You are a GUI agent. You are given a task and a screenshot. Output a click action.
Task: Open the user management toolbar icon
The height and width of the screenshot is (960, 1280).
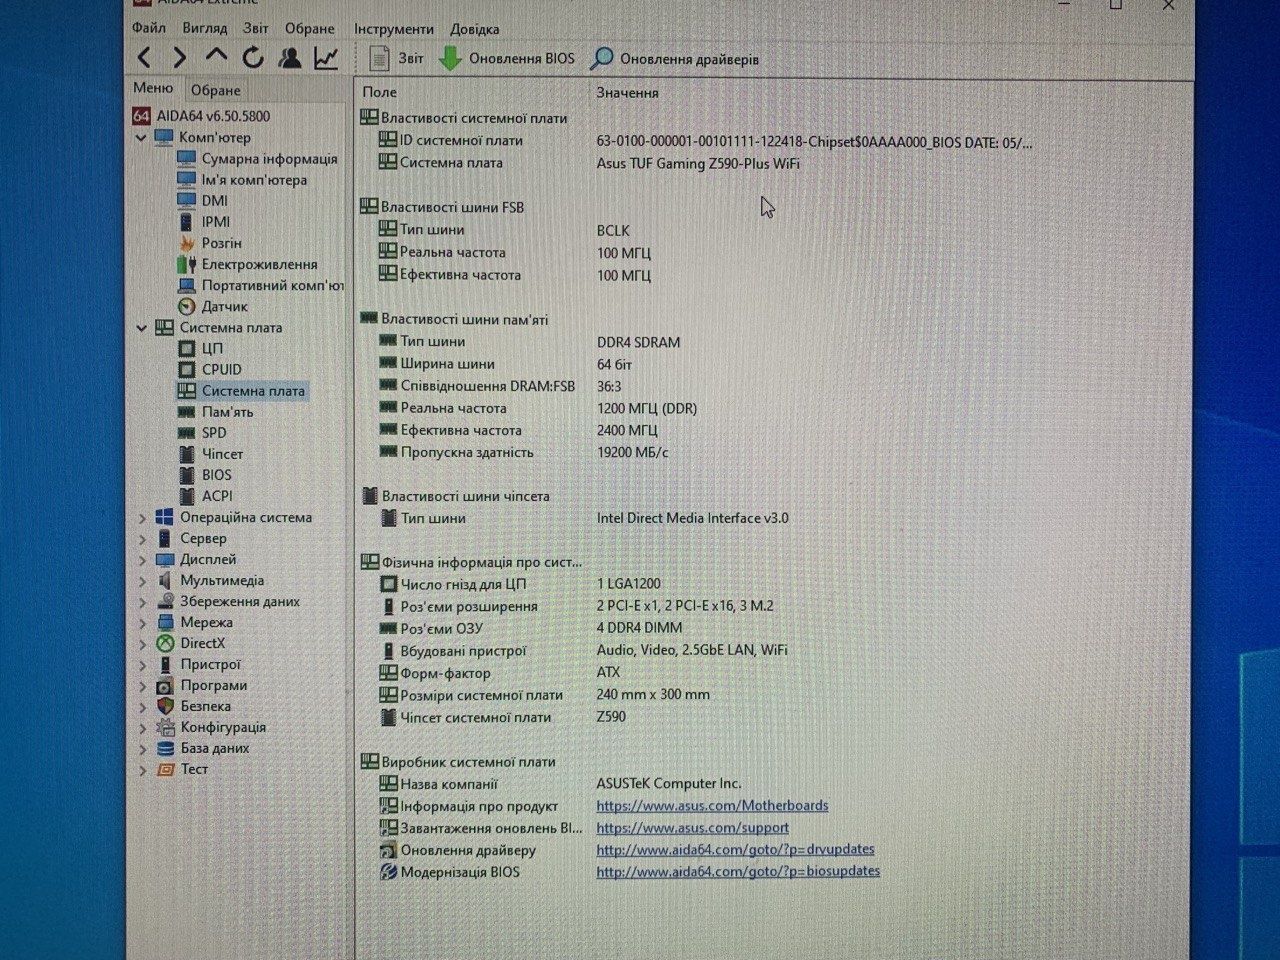coord(290,58)
